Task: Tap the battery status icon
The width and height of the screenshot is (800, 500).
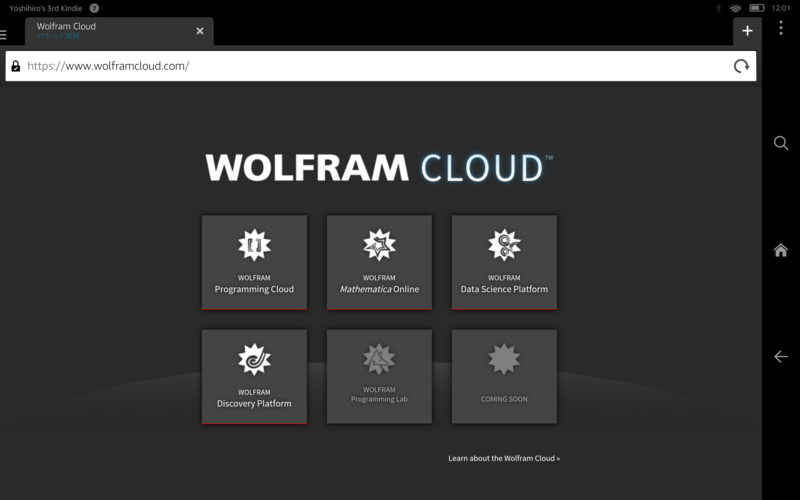Action: 757,8
